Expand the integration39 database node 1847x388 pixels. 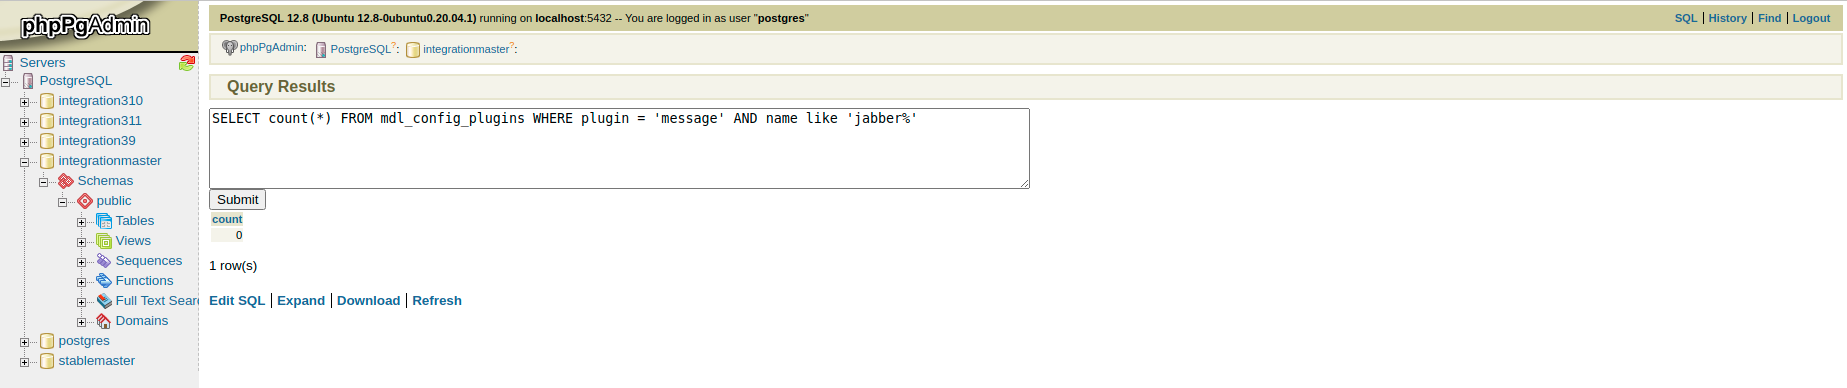pyautogui.click(x=24, y=142)
